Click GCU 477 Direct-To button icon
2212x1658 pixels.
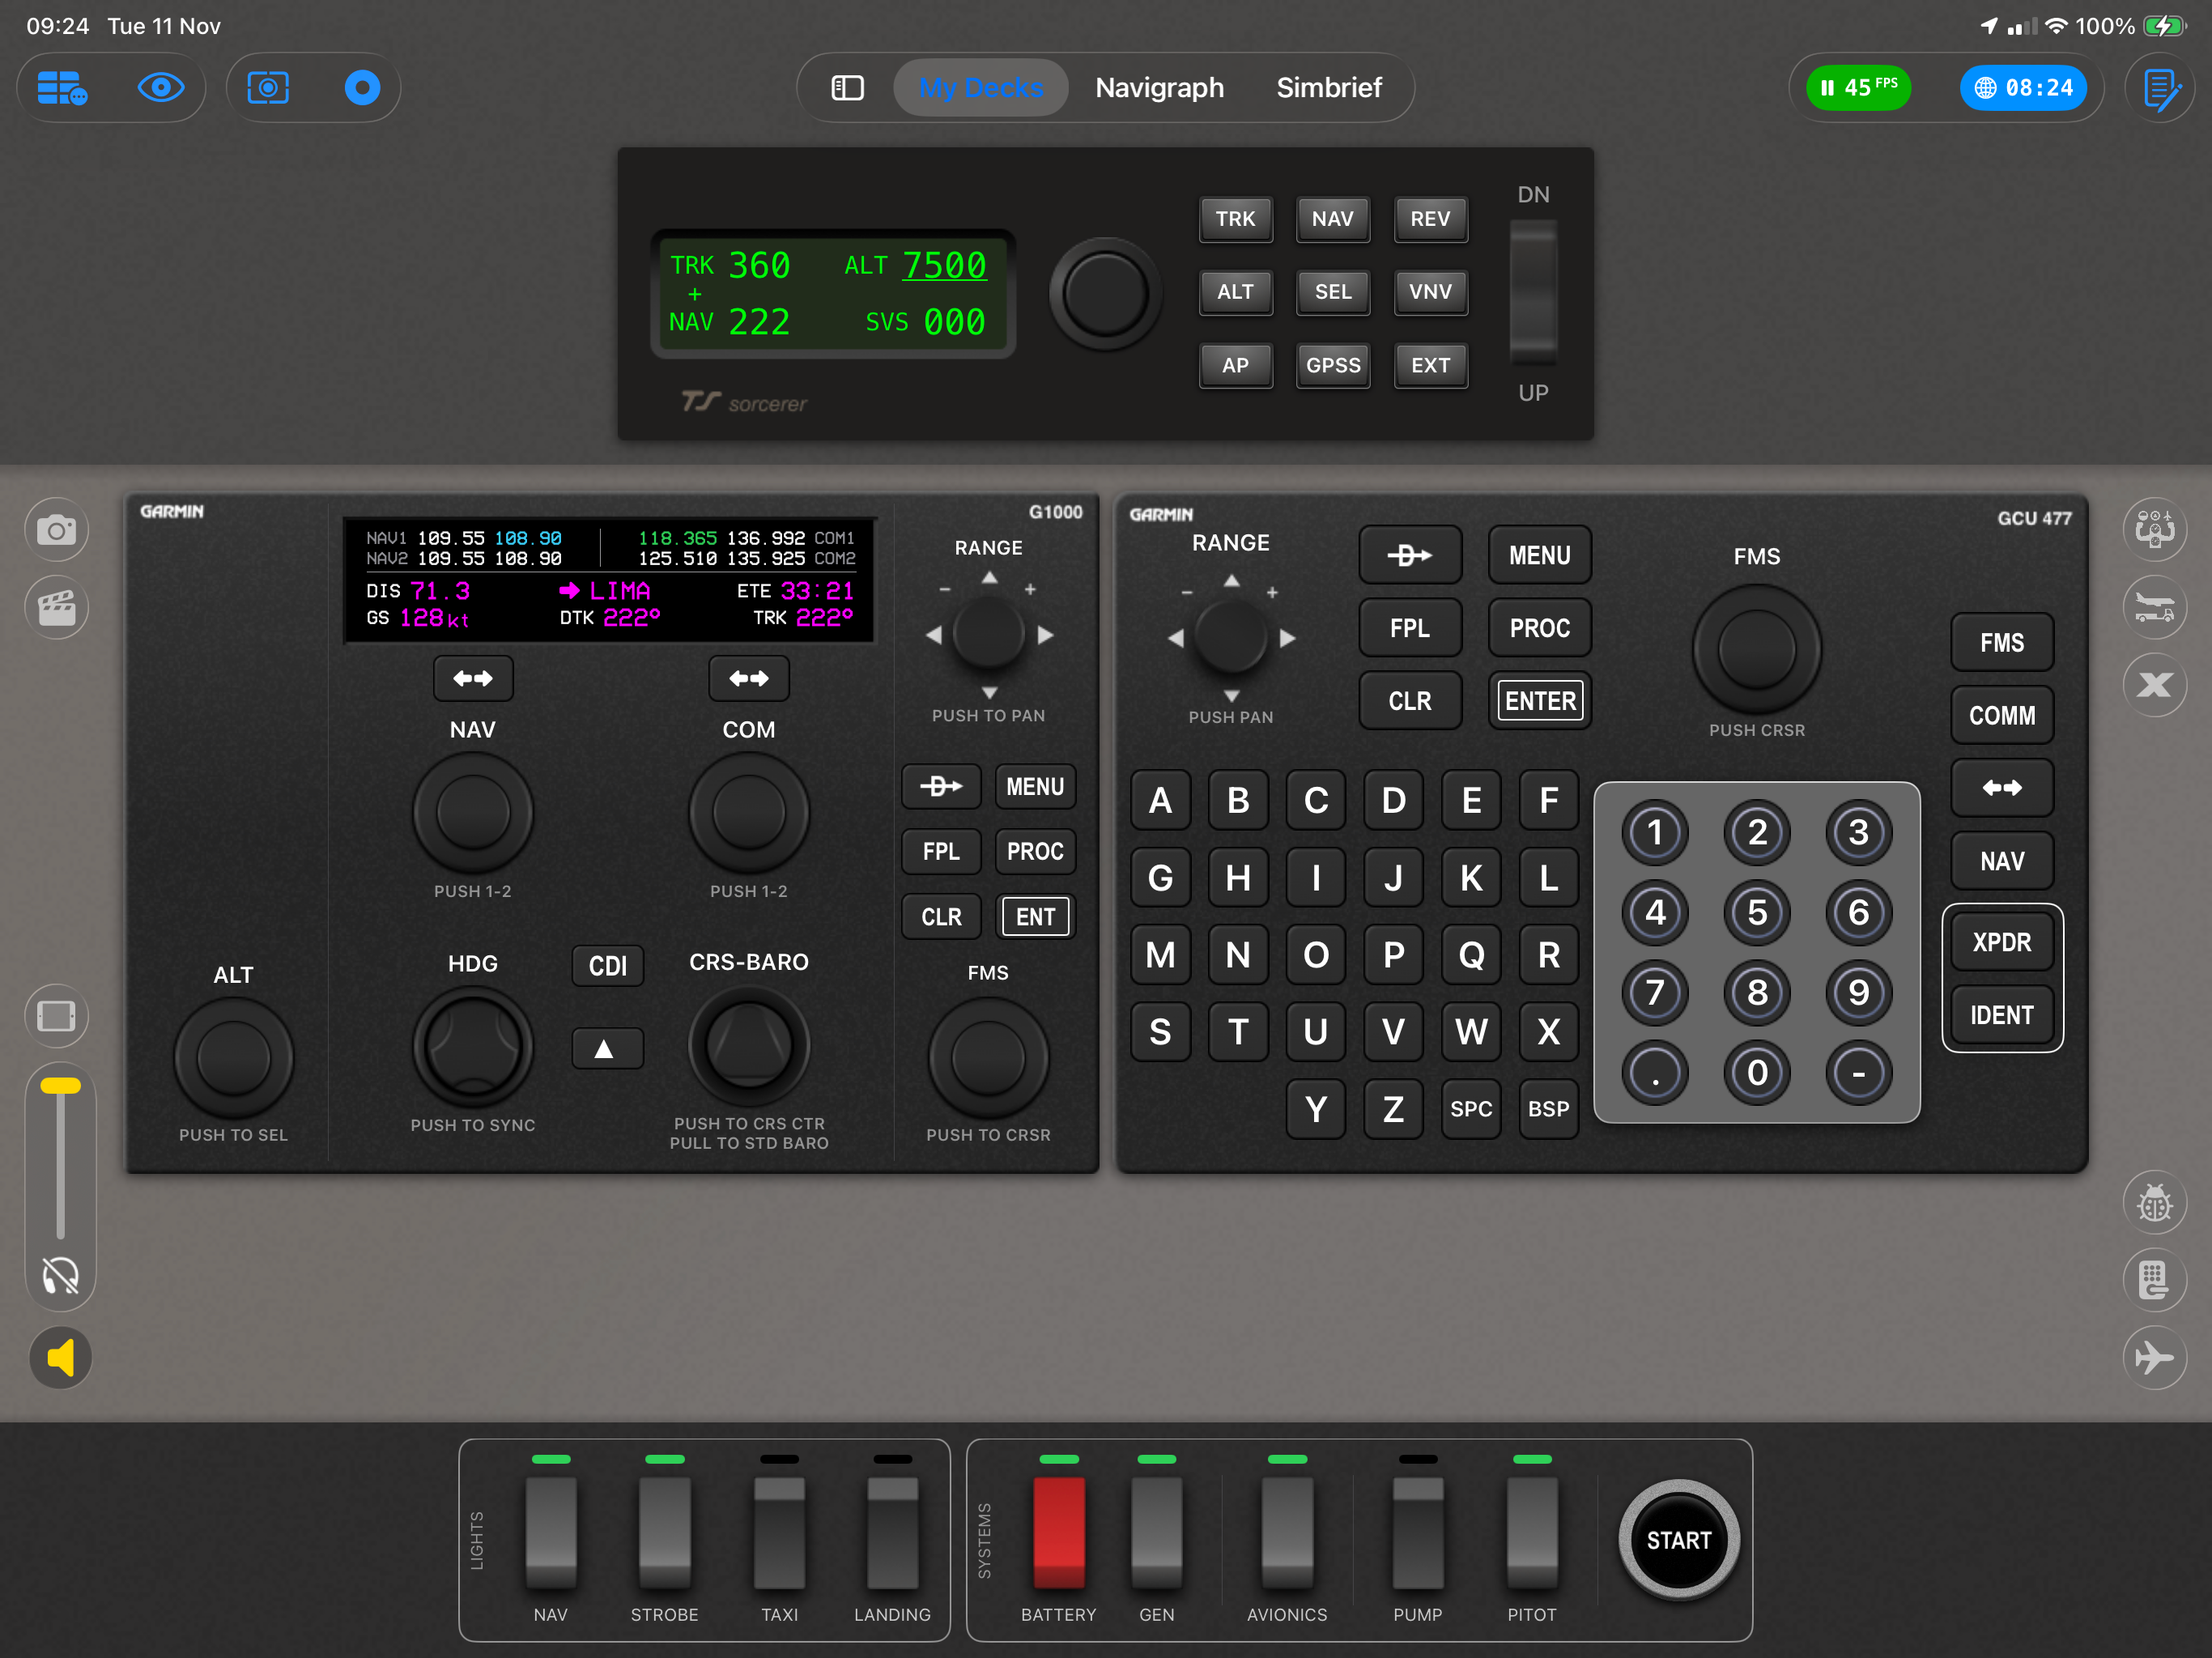(x=1410, y=555)
